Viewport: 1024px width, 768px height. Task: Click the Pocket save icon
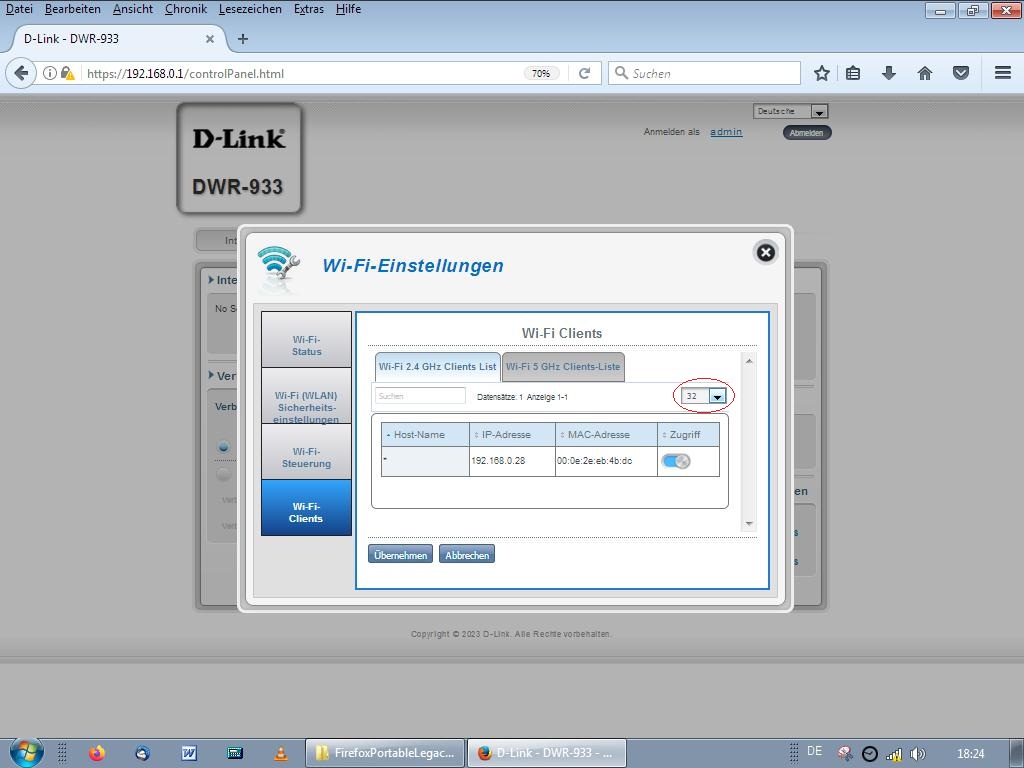(961, 73)
